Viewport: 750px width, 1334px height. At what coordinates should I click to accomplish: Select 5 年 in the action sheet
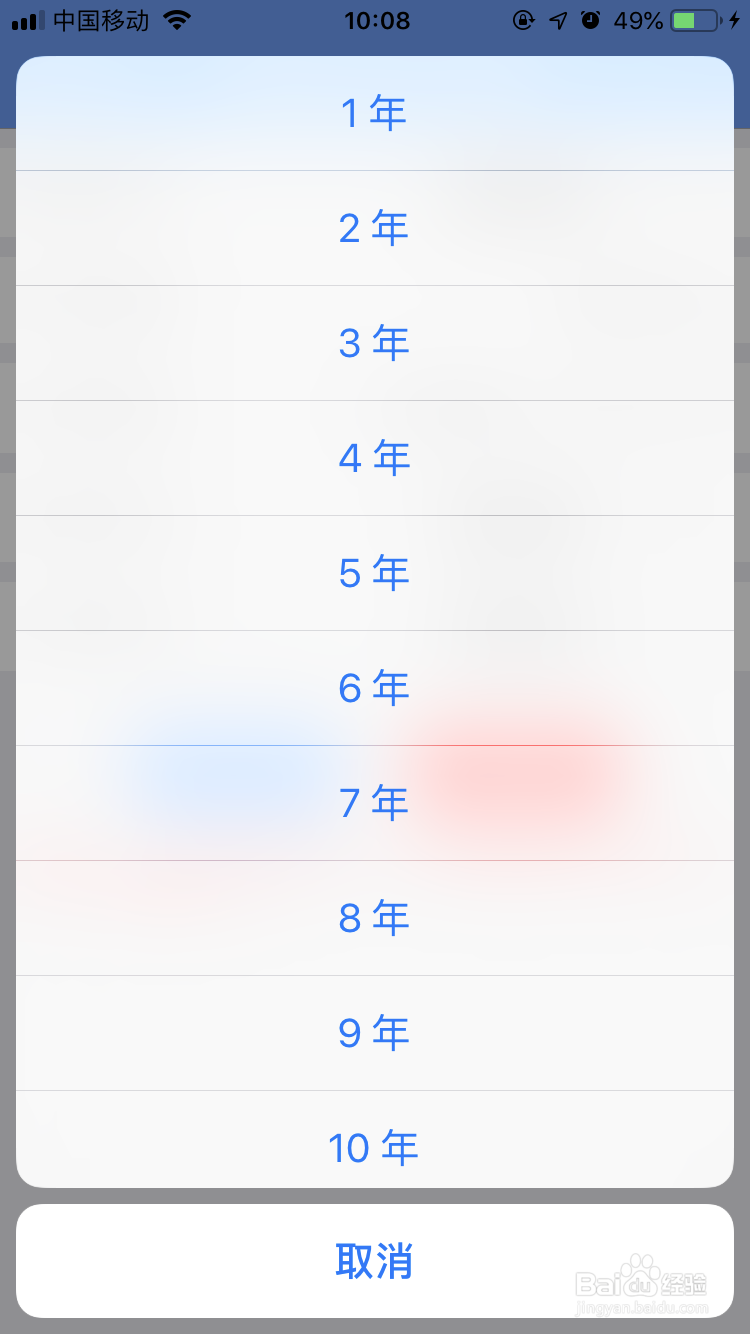coord(374,574)
